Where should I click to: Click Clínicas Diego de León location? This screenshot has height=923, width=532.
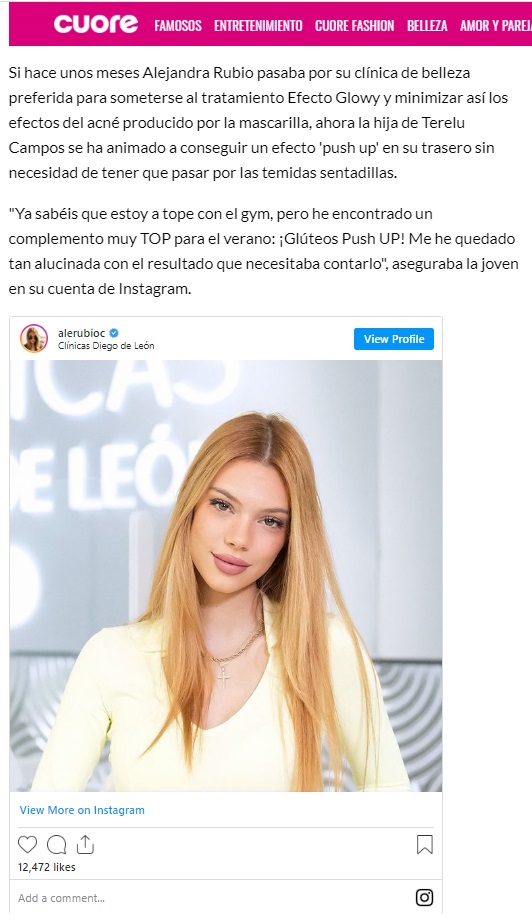(x=106, y=346)
